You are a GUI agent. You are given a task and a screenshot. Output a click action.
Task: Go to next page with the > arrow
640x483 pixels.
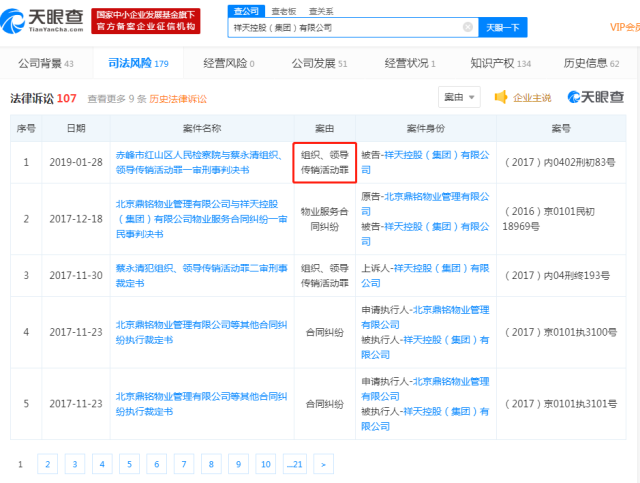click(x=322, y=464)
